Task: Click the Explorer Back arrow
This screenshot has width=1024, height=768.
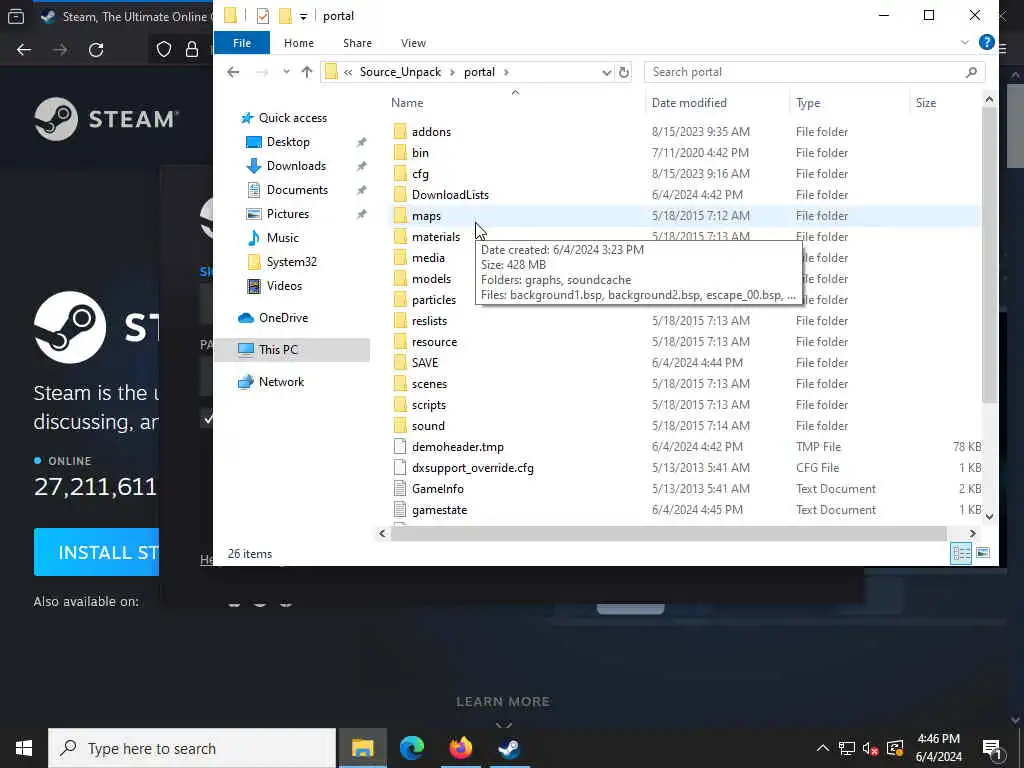Action: (233, 72)
